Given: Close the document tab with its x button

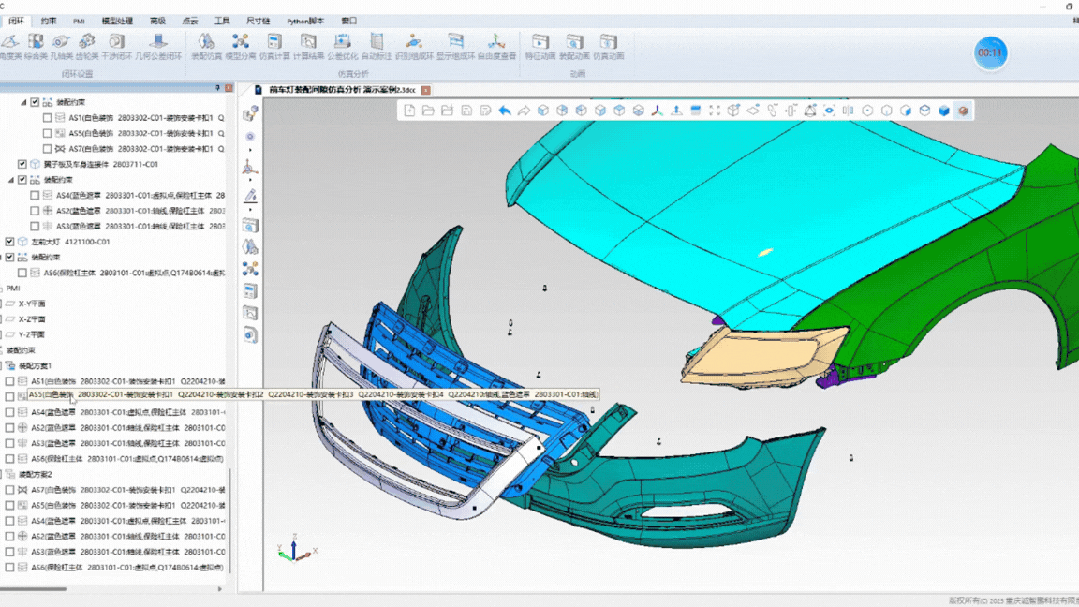Looking at the screenshot, I should click(426, 90).
